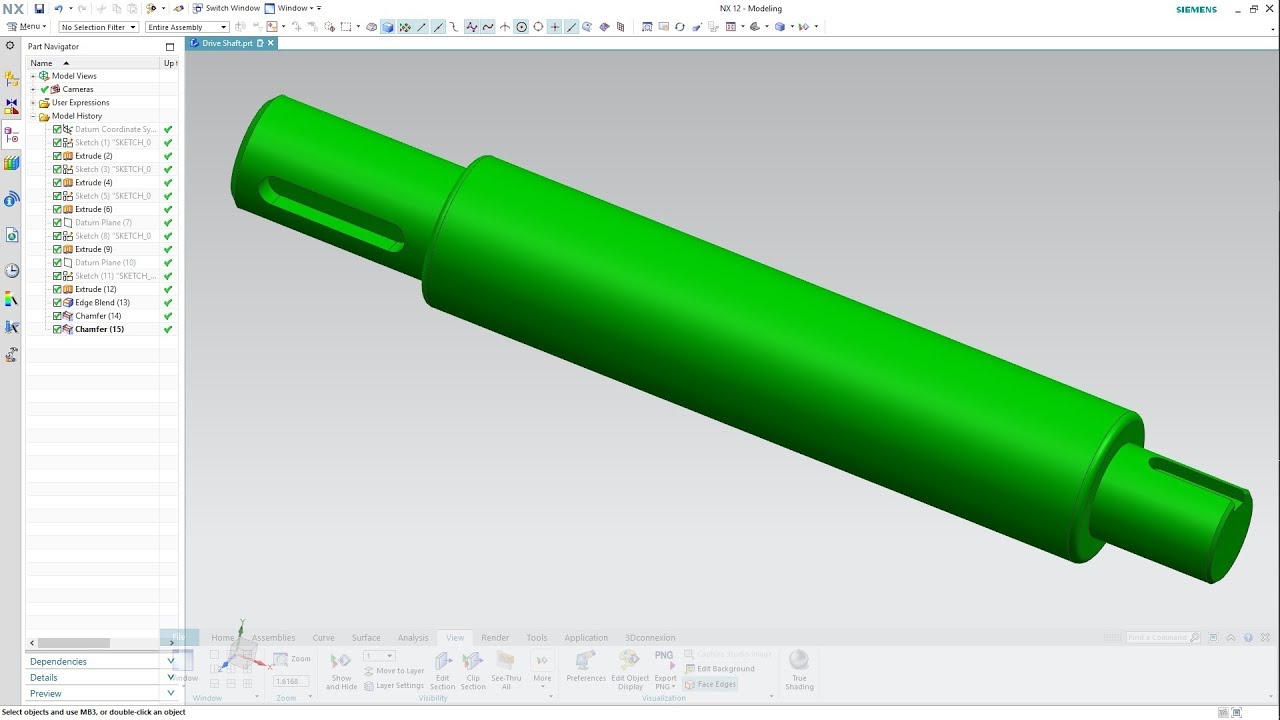Click the Layer Settings button

click(394, 686)
